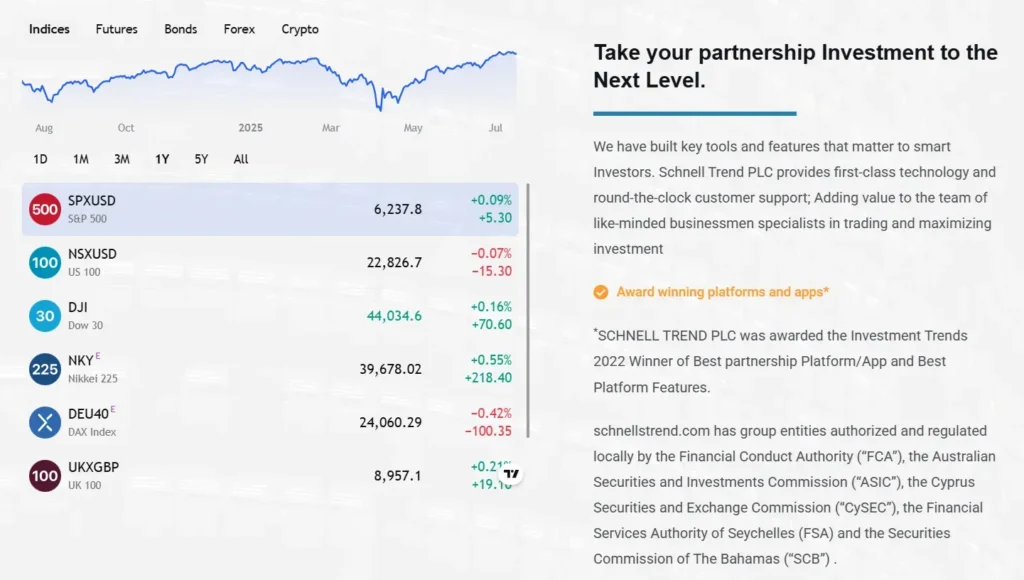Image resolution: width=1024 pixels, height=580 pixels.
Task: Click the Nikkei 225 icon
Action: pos(44,369)
